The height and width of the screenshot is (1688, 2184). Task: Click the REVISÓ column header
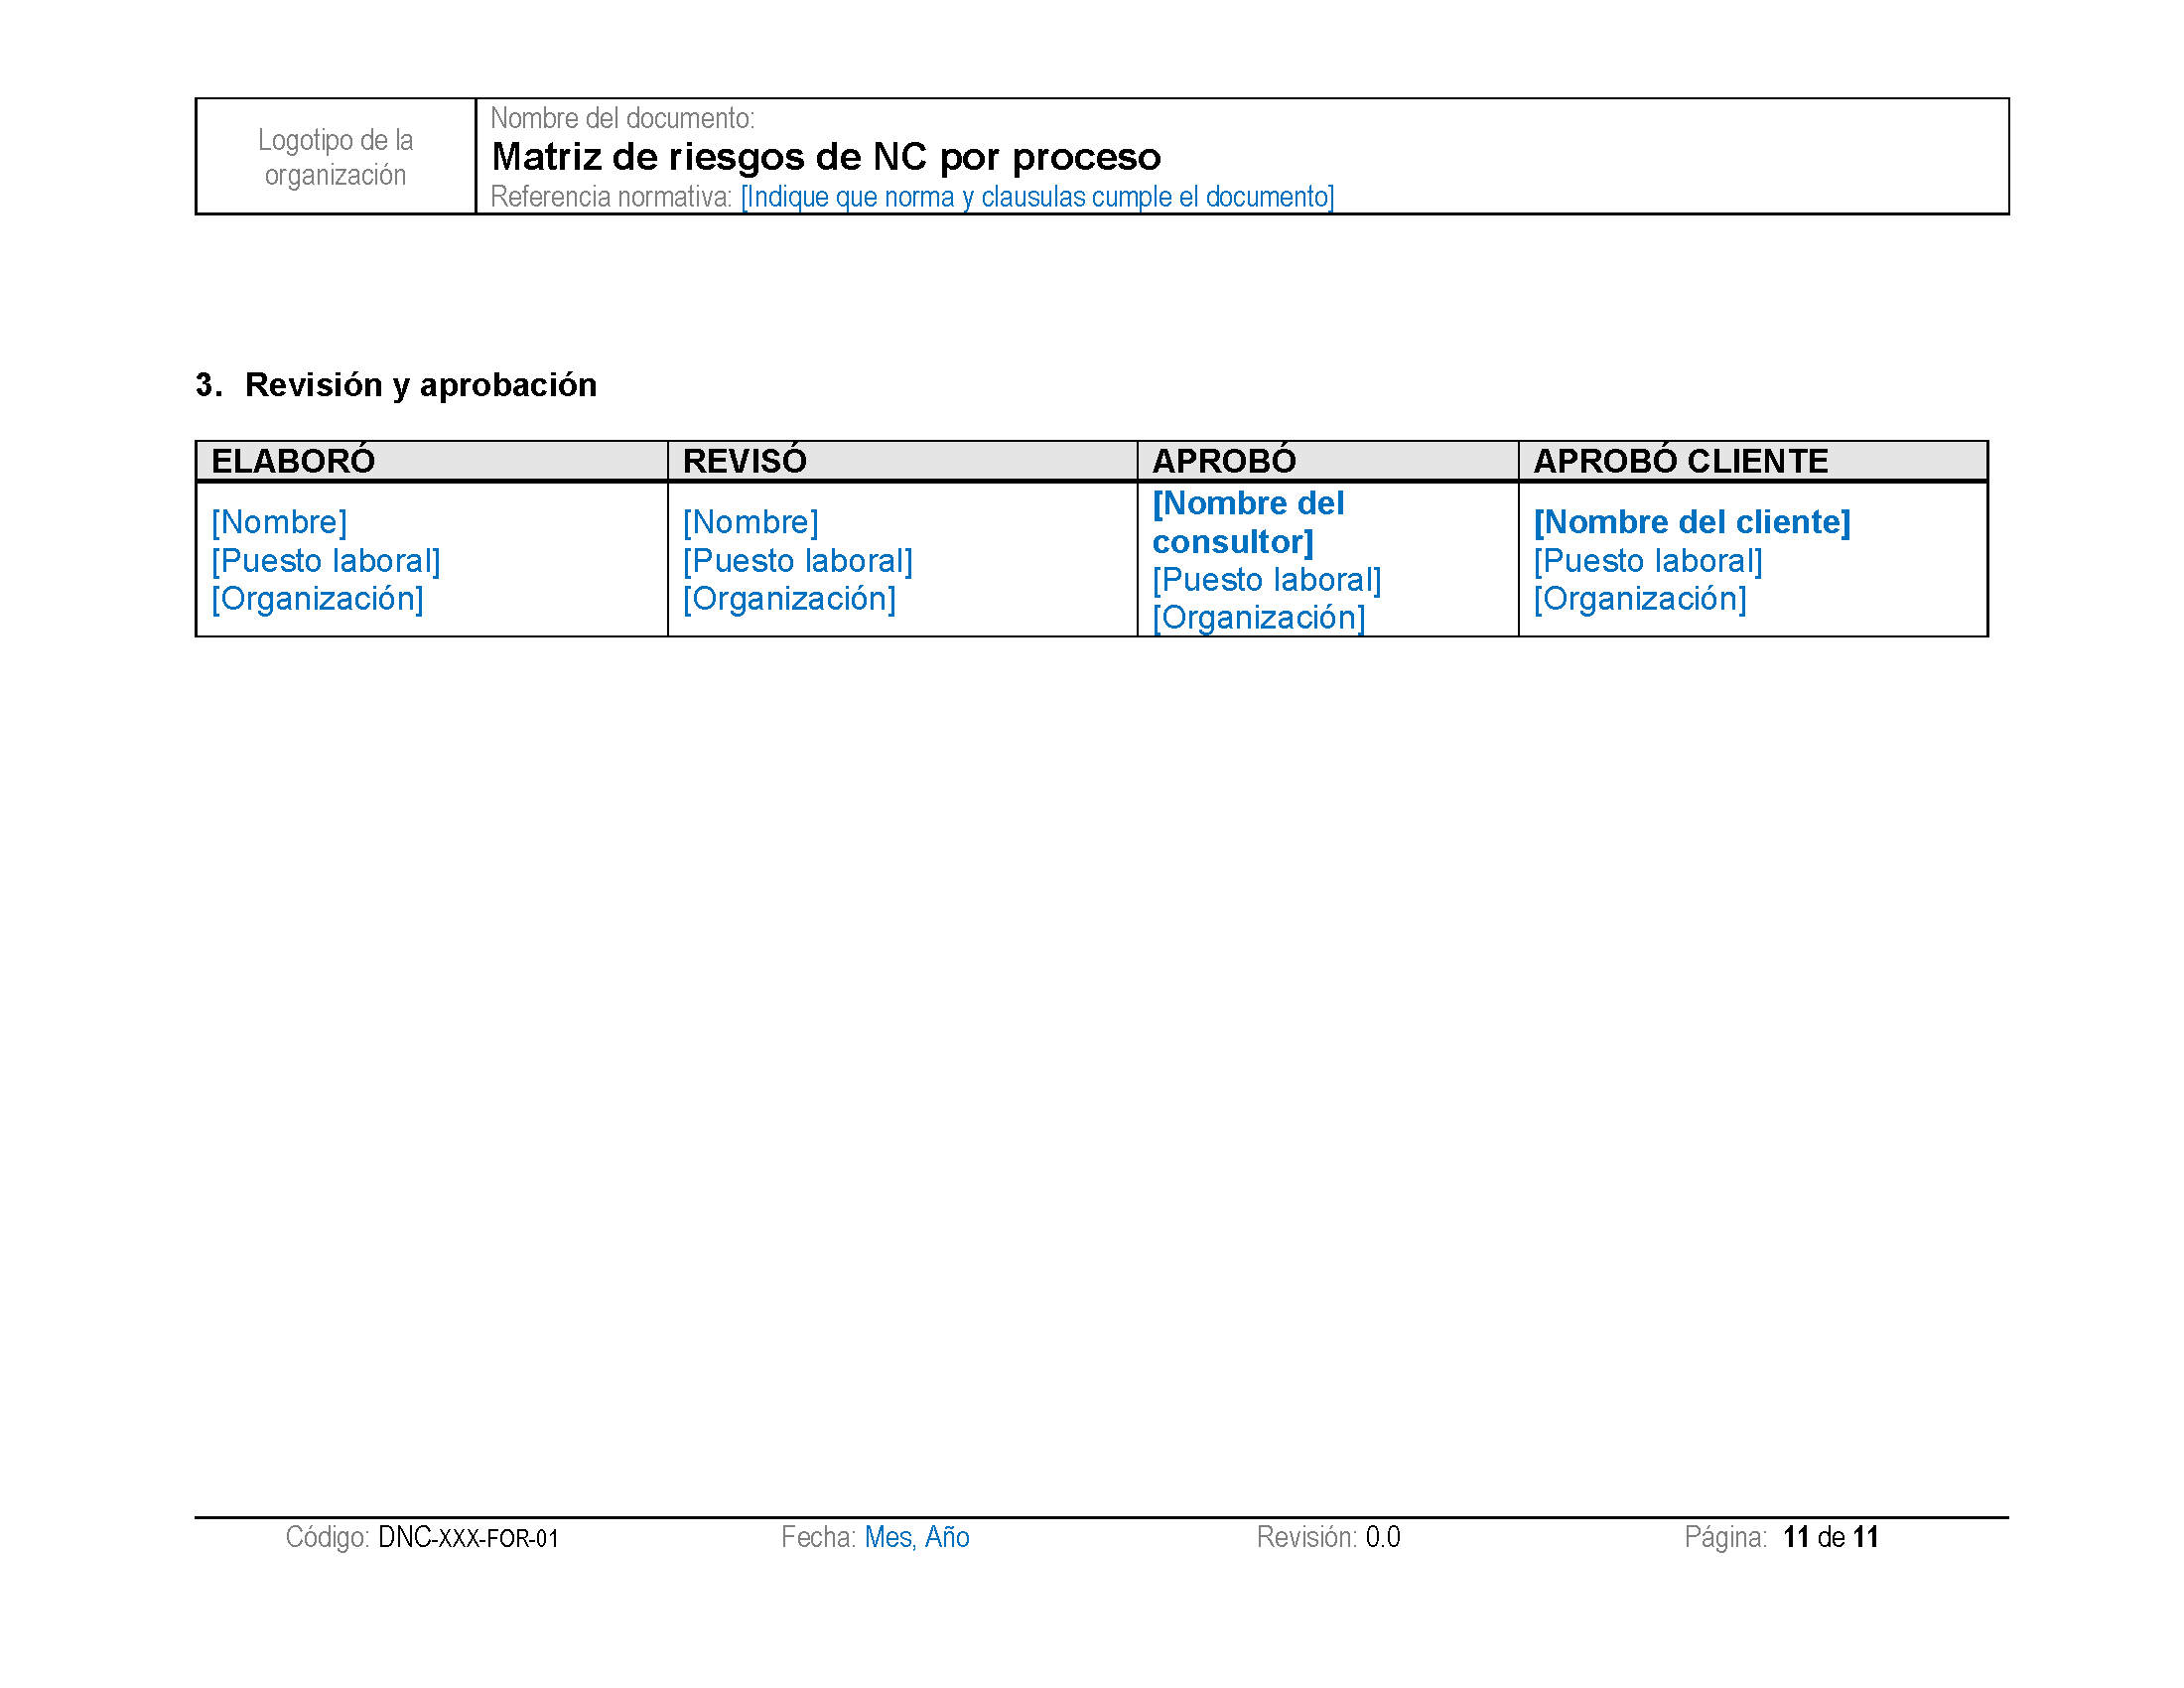coord(744,461)
